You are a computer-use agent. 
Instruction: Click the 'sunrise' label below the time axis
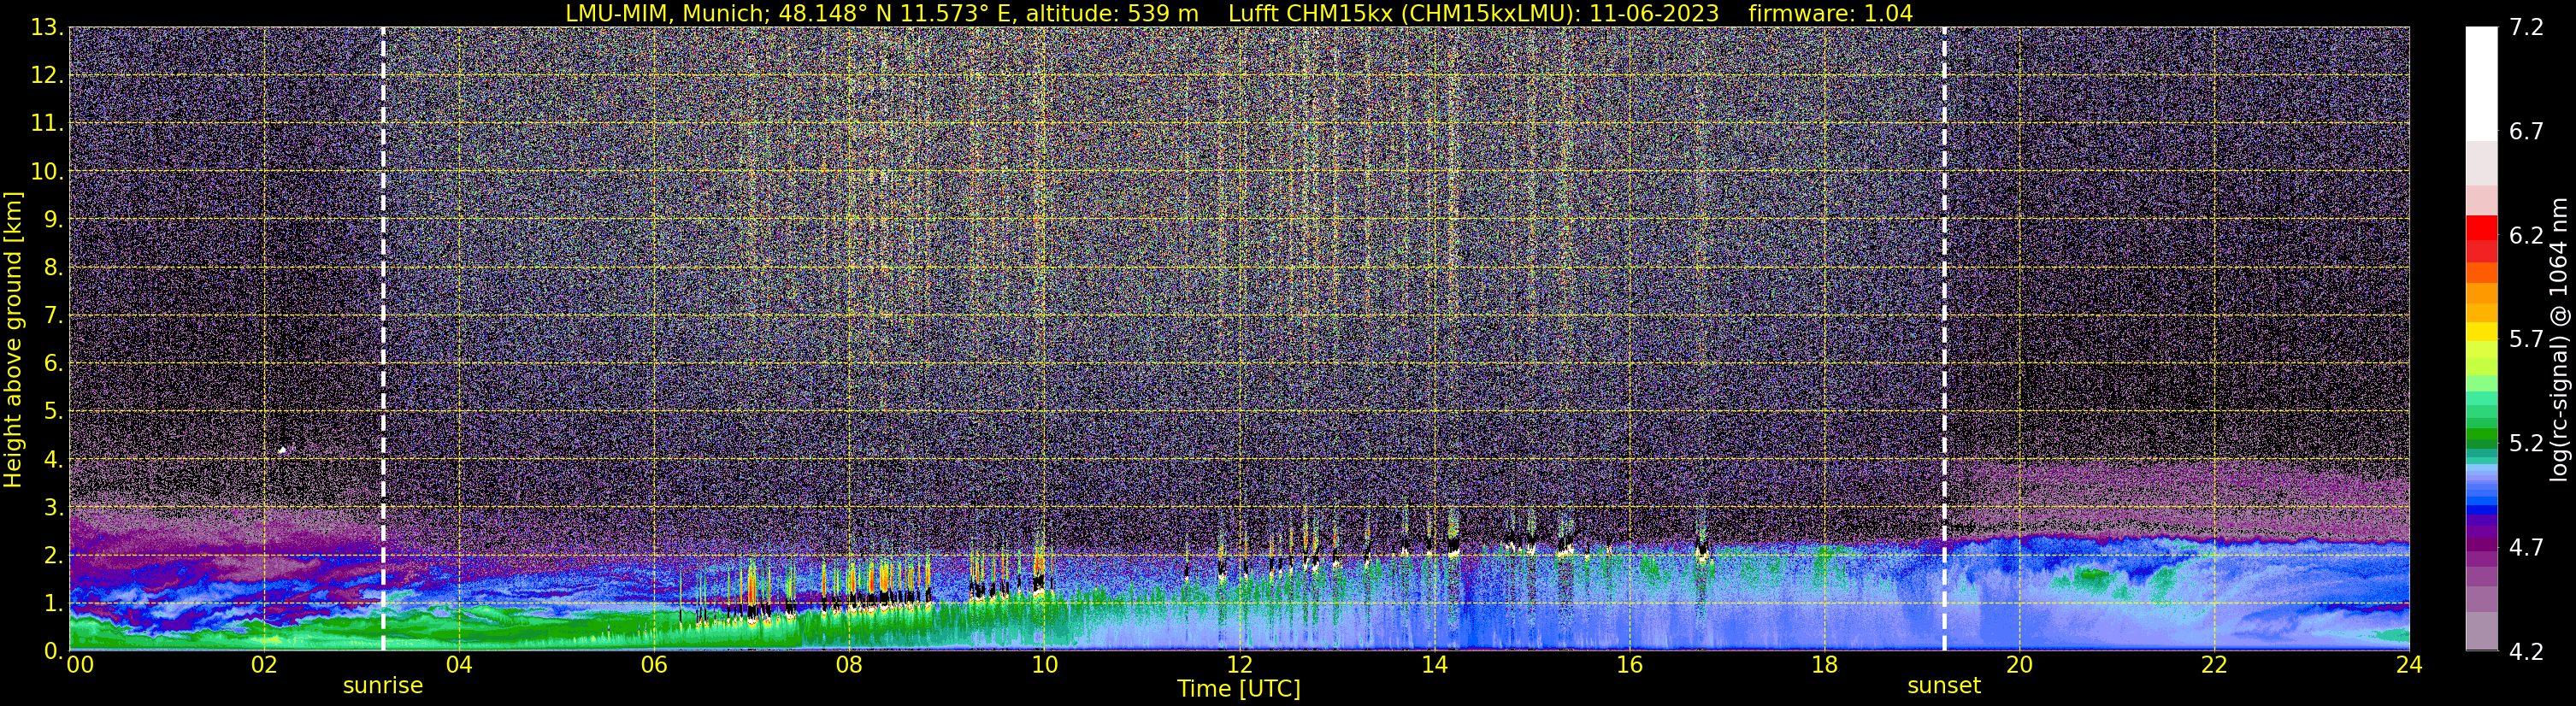pyautogui.click(x=383, y=686)
